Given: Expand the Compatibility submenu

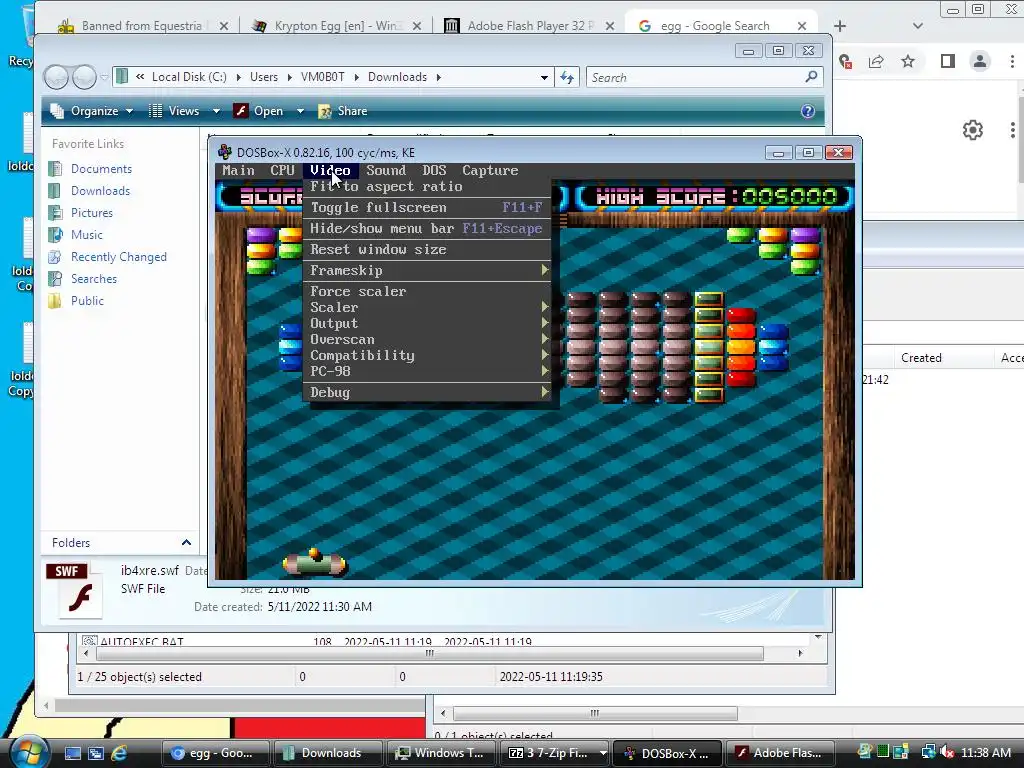Looking at the screenshot, I should [427, 355].
